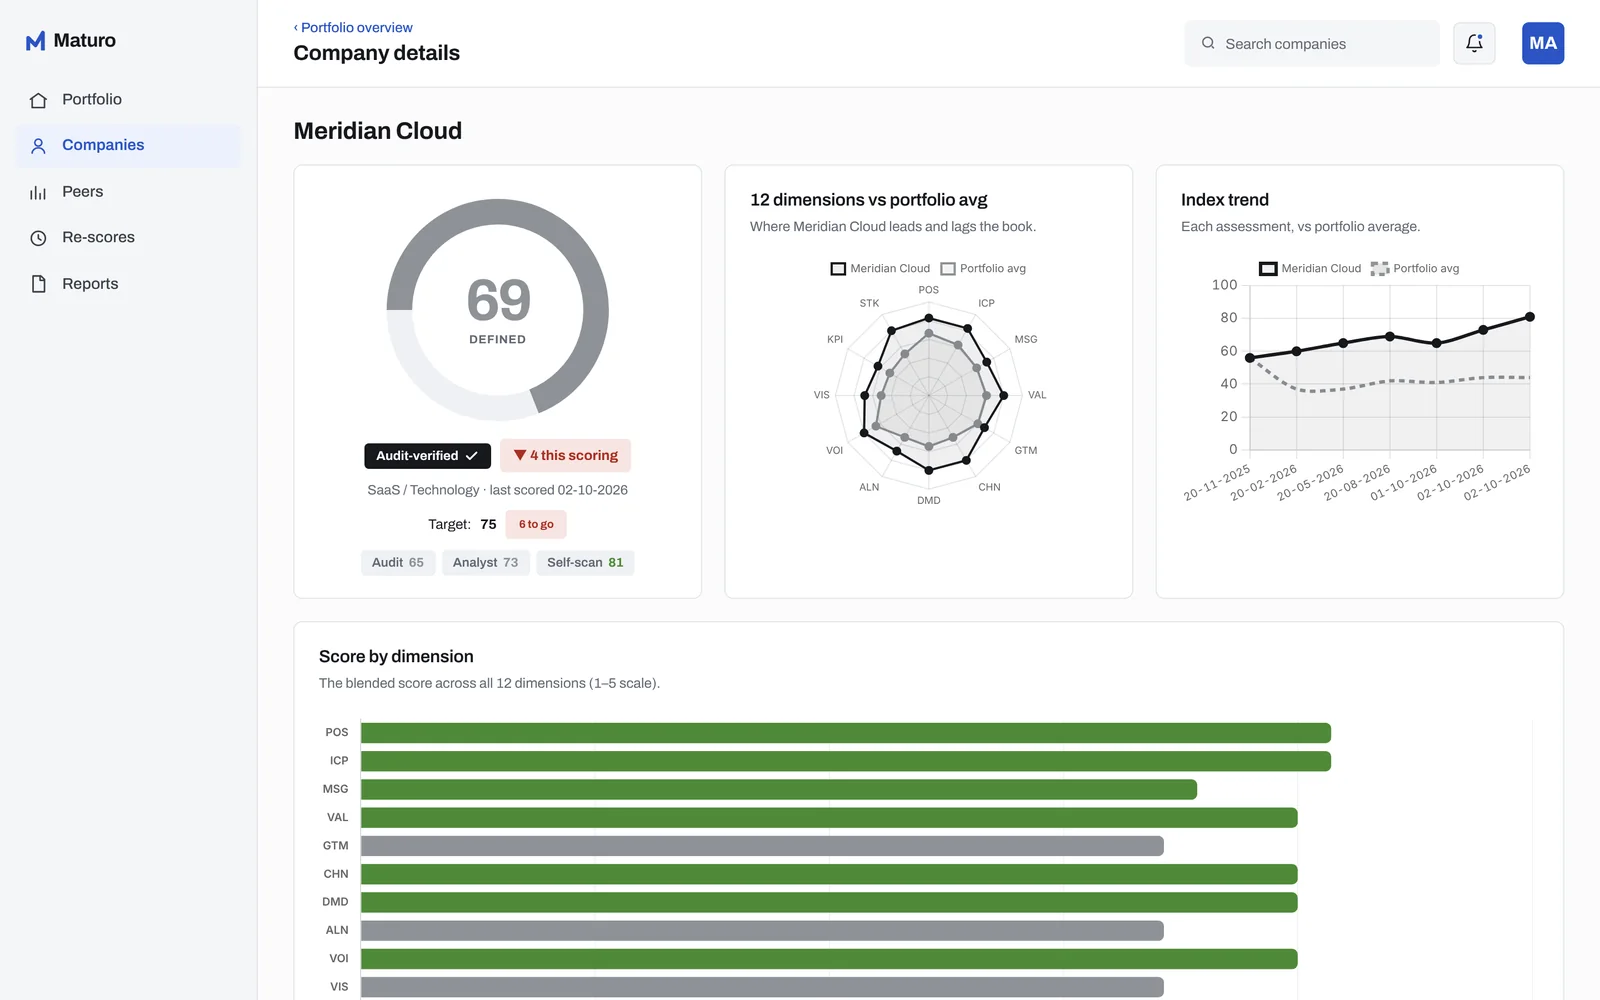This screenshot has width=1600, height=1000.
Task: Open Peers bar chart icon
Action: click(x=38, y=192)
